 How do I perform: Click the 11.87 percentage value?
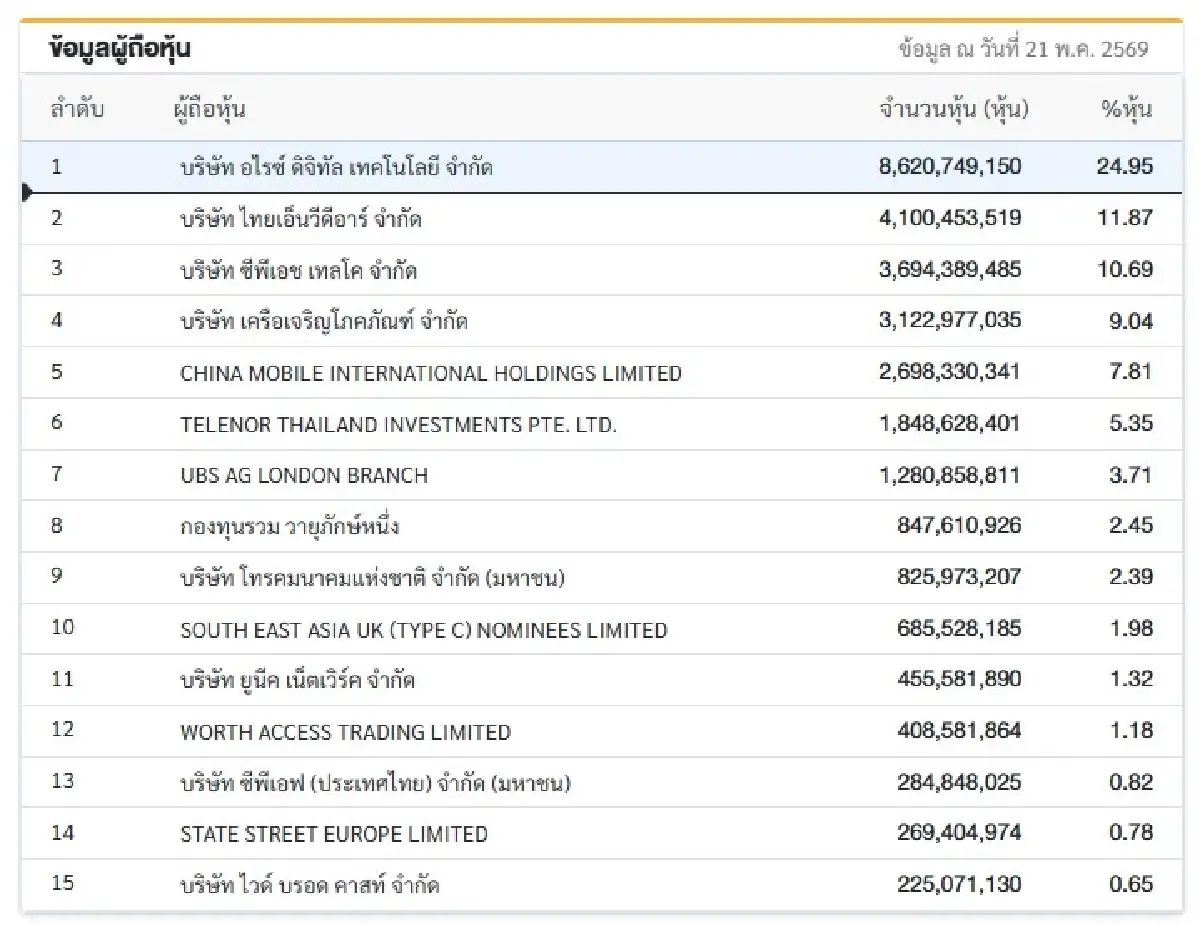tap(1125, 217)
